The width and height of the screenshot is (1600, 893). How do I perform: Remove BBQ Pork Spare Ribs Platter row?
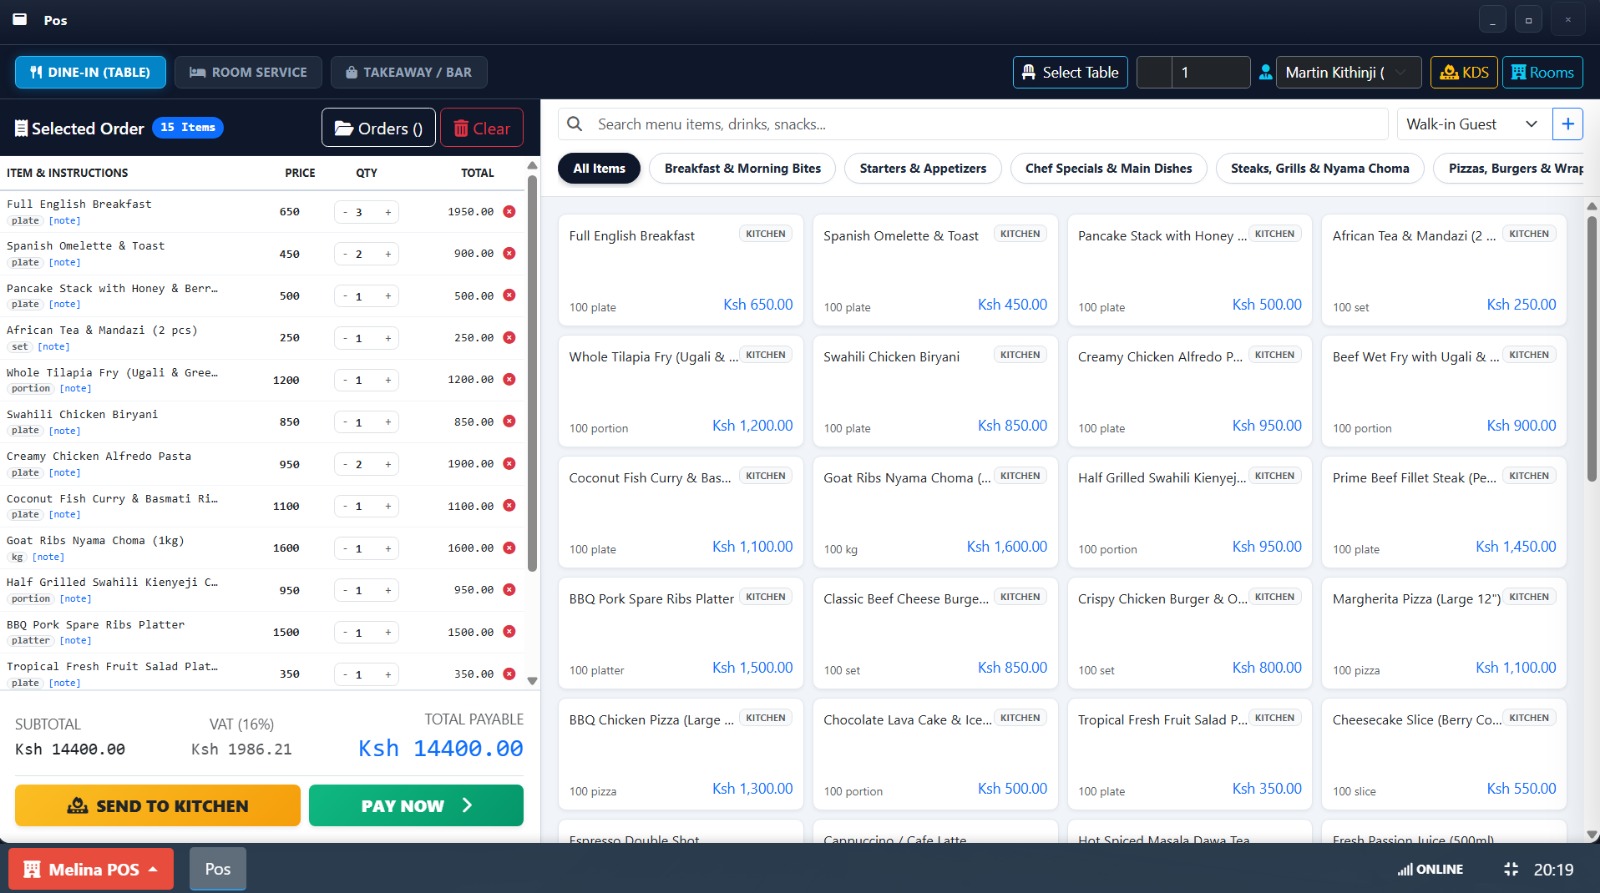(509, 632)
